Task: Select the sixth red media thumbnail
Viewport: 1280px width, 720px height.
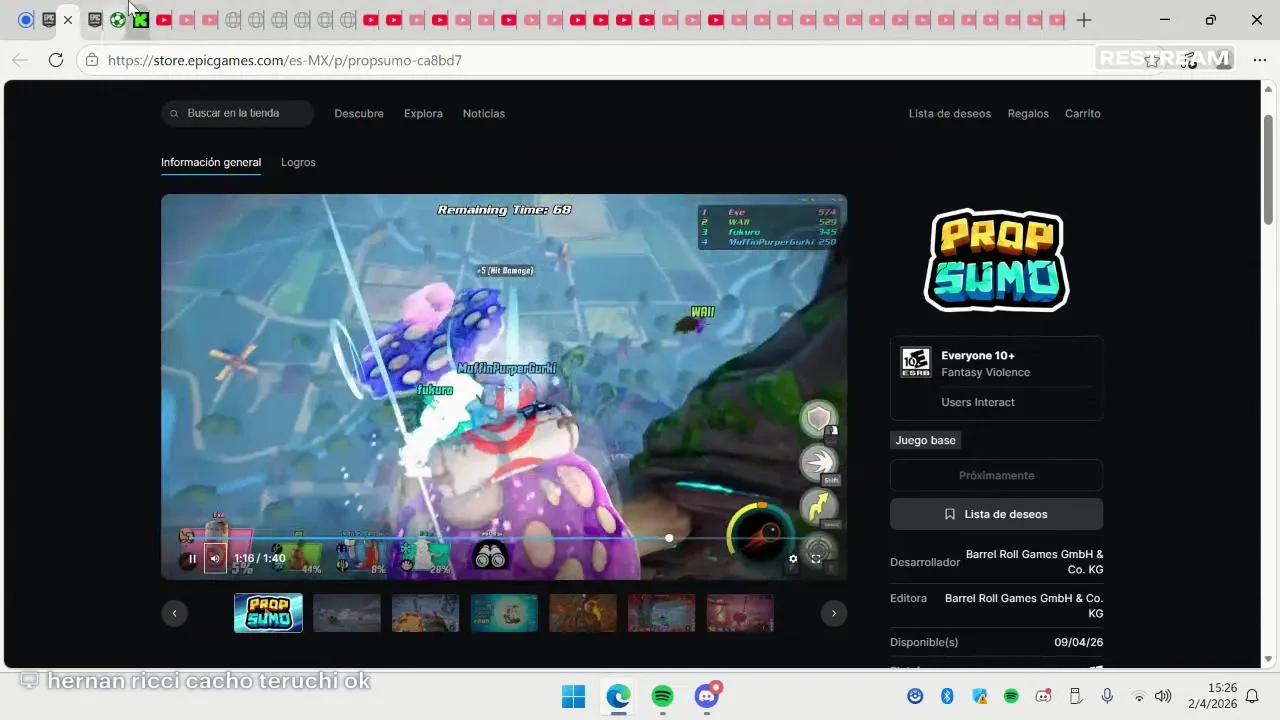Action: point(662,613)
